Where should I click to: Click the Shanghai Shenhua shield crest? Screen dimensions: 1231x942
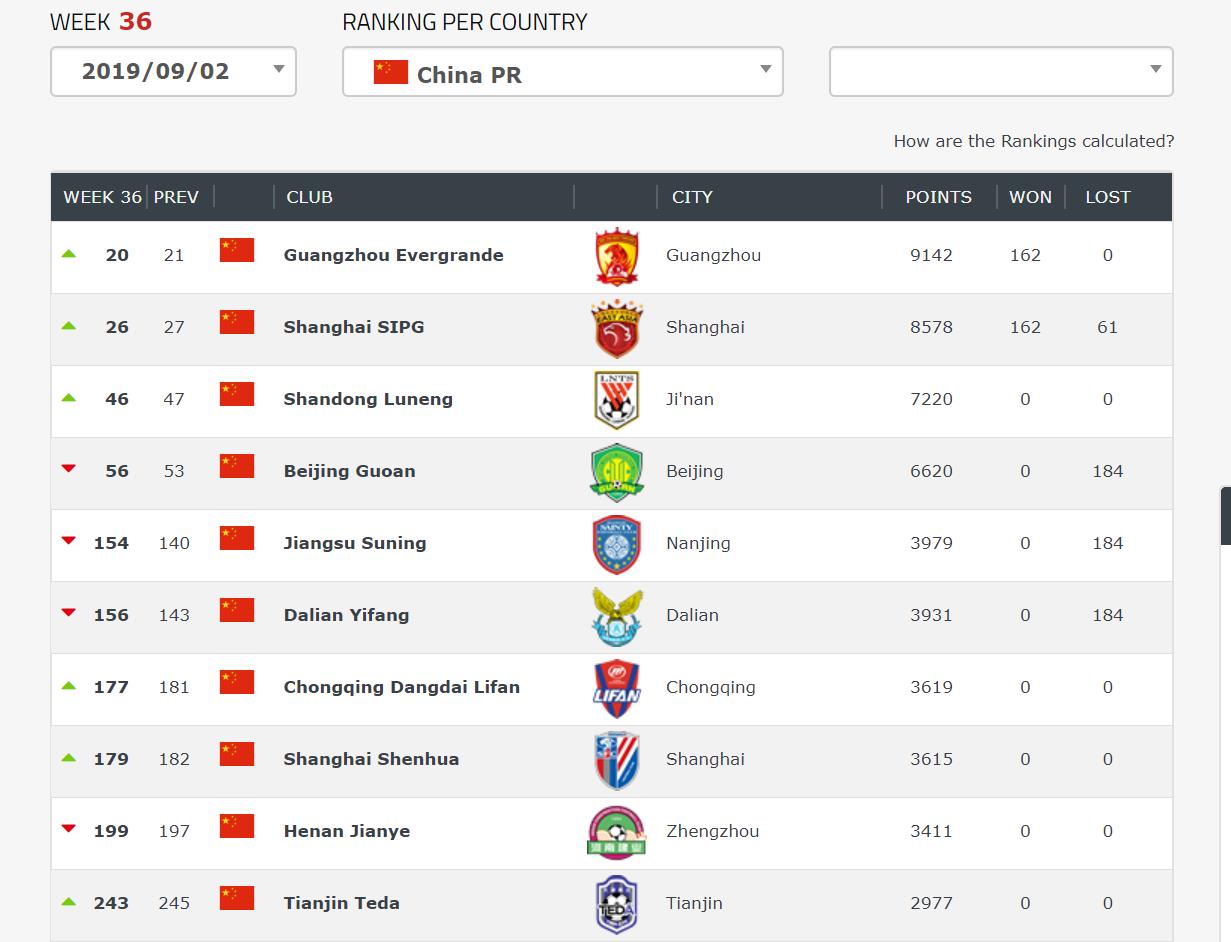point(616,760)
